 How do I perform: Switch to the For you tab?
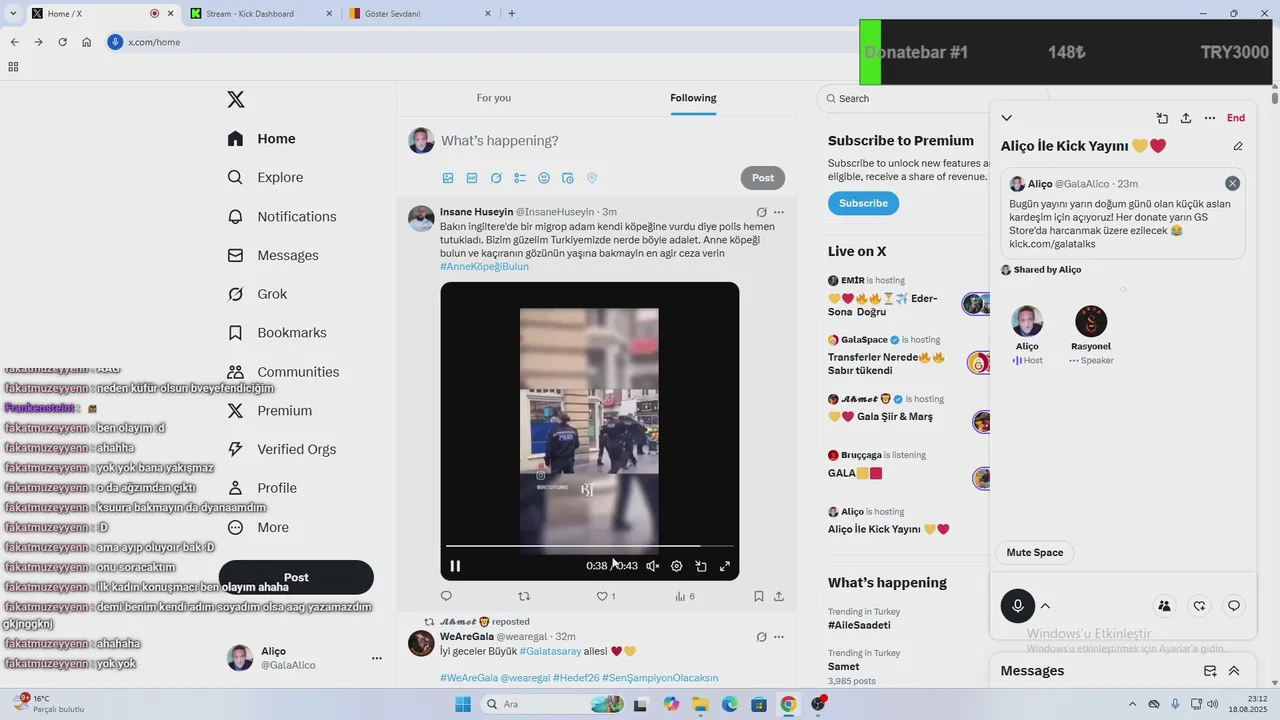point(494,98)
